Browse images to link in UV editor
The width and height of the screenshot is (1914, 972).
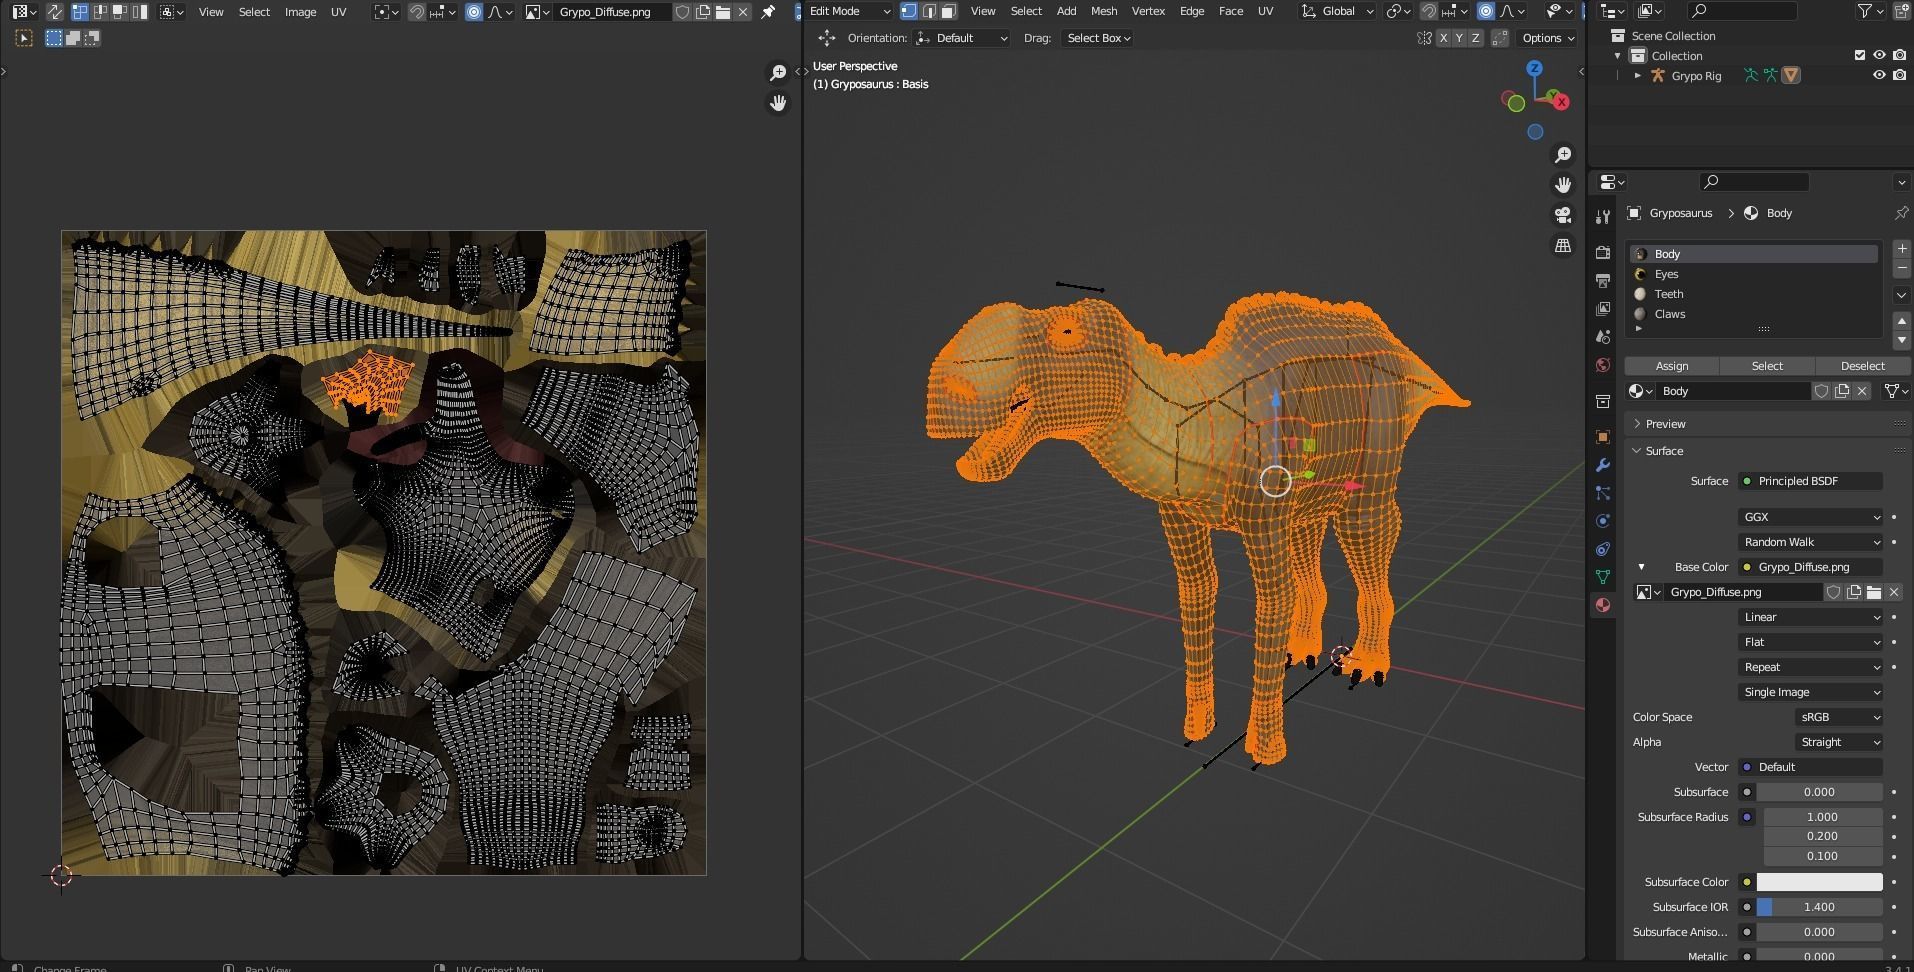coord(537,12)
